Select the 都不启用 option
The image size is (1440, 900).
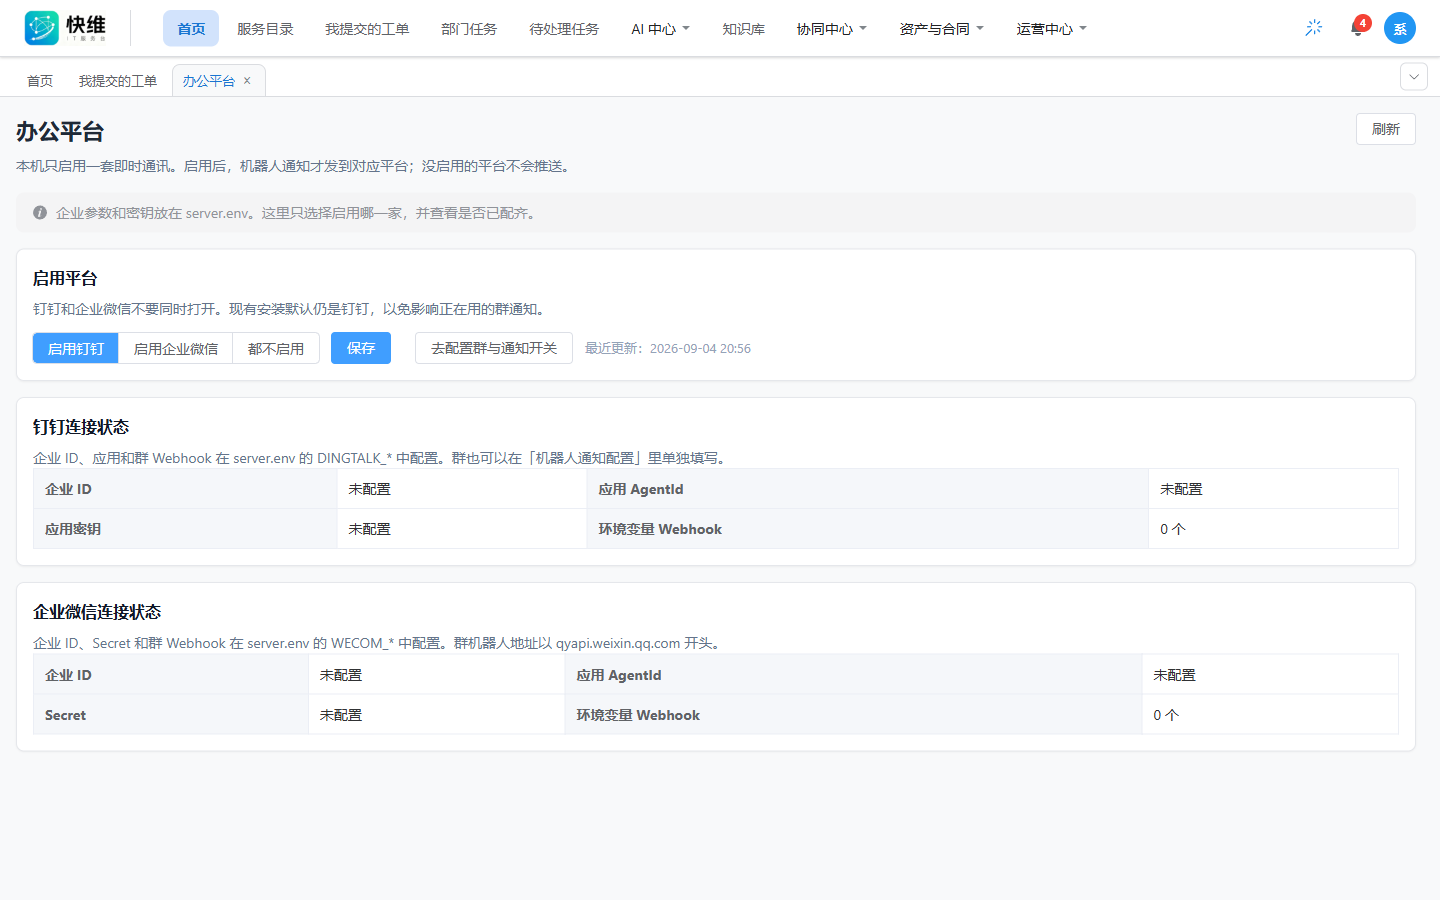276,348
